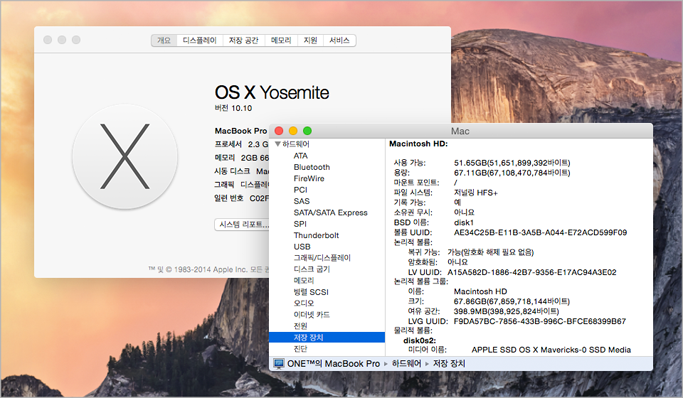
Task: Select SATA/SATA Express entry
Action: [x=331, y=212]
